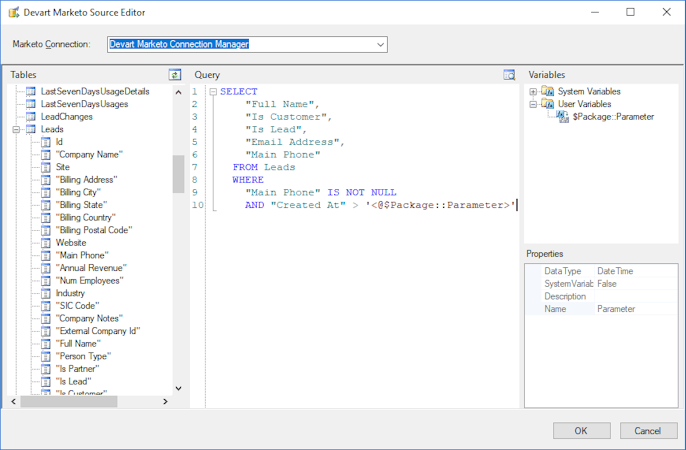Click the LastSevenDaysUsages table icon
The height and width of the screenshot is (450, 686).
[x=31, y=104]
